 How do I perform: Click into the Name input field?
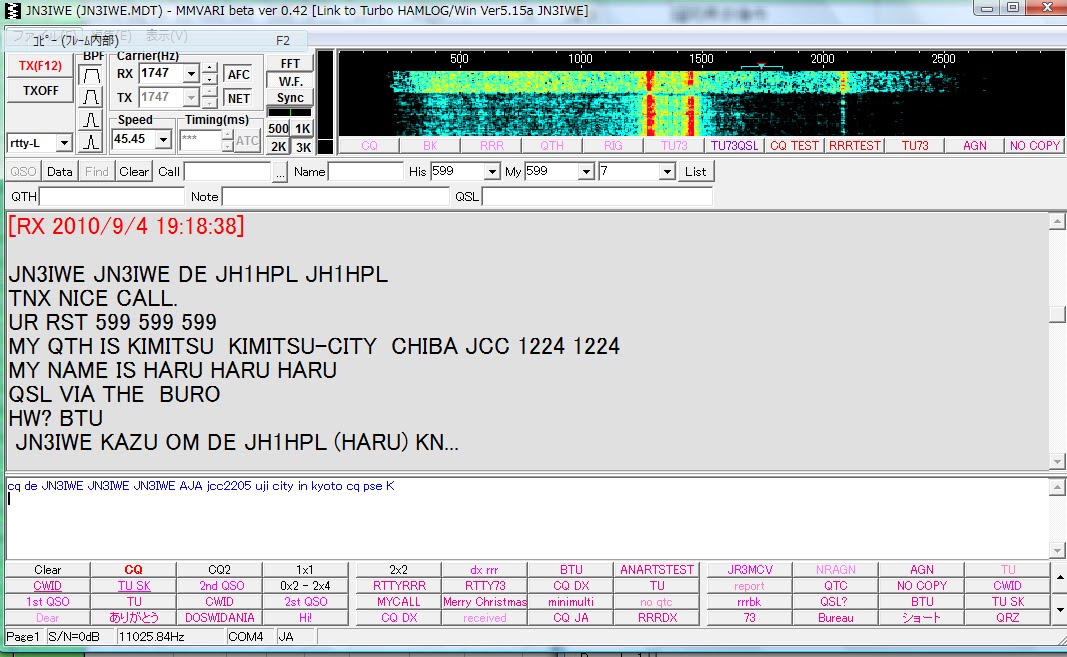366,172
